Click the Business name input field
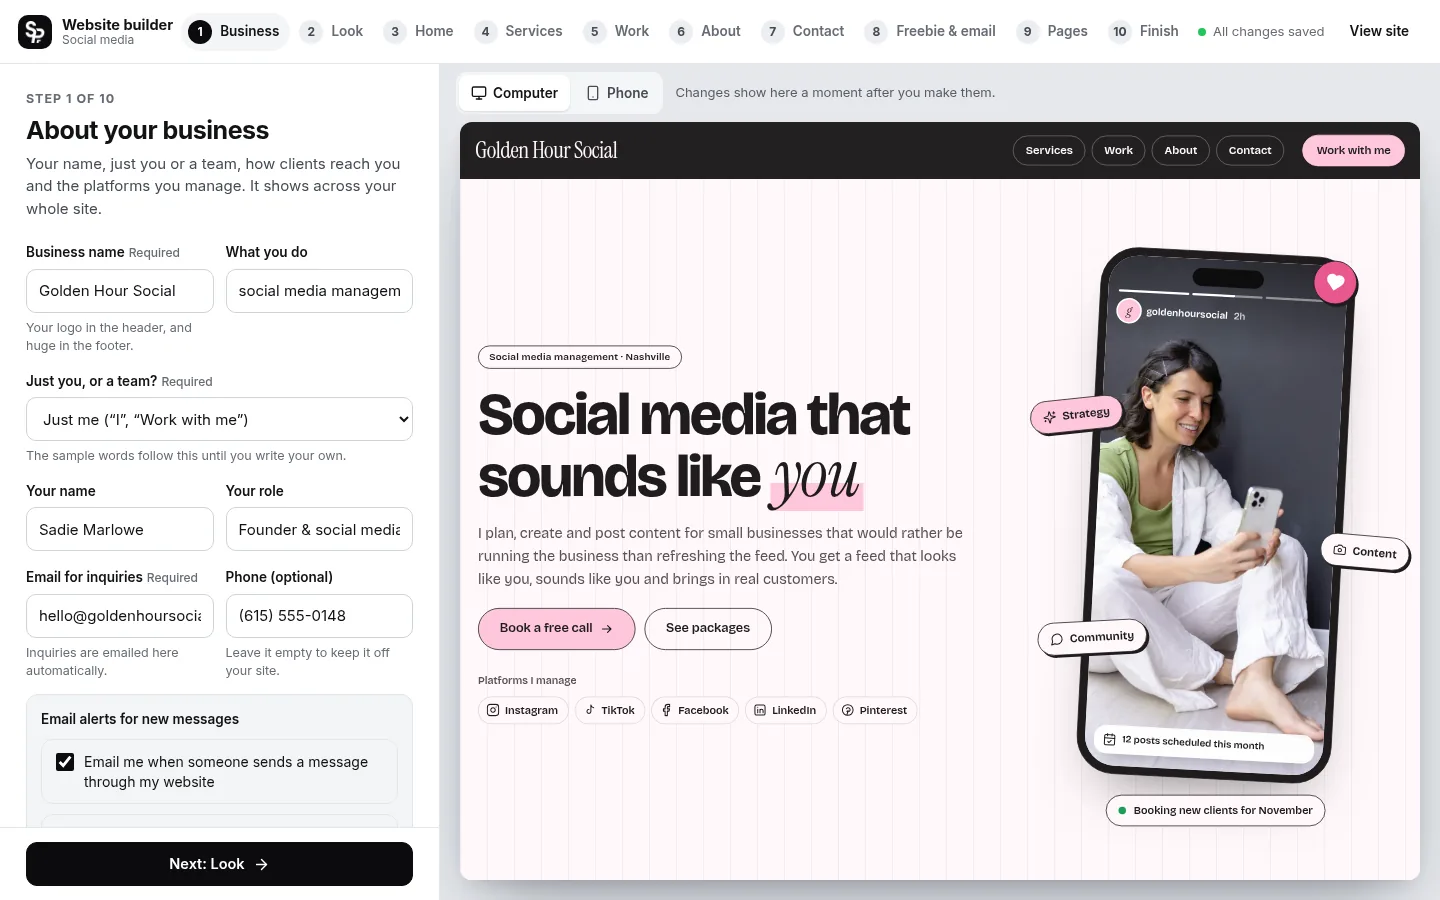 click(120, 291)
